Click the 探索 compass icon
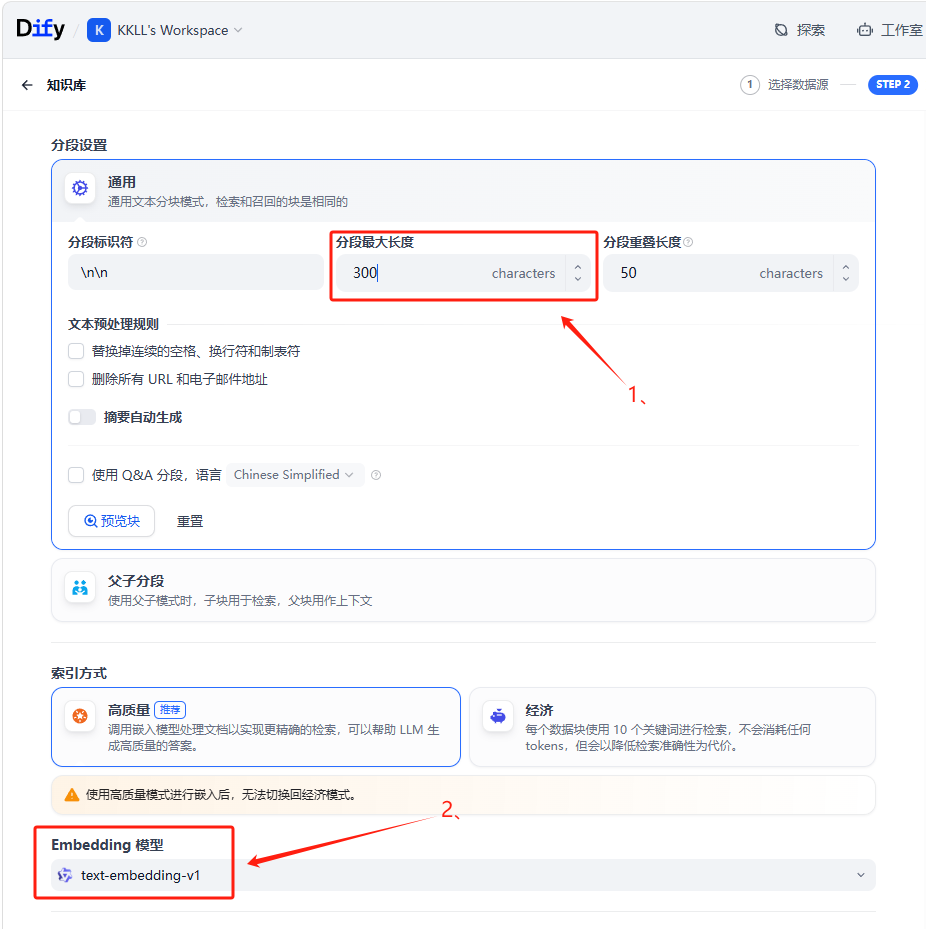The height and width of the screenshot is (929, 926). [781, 30]
